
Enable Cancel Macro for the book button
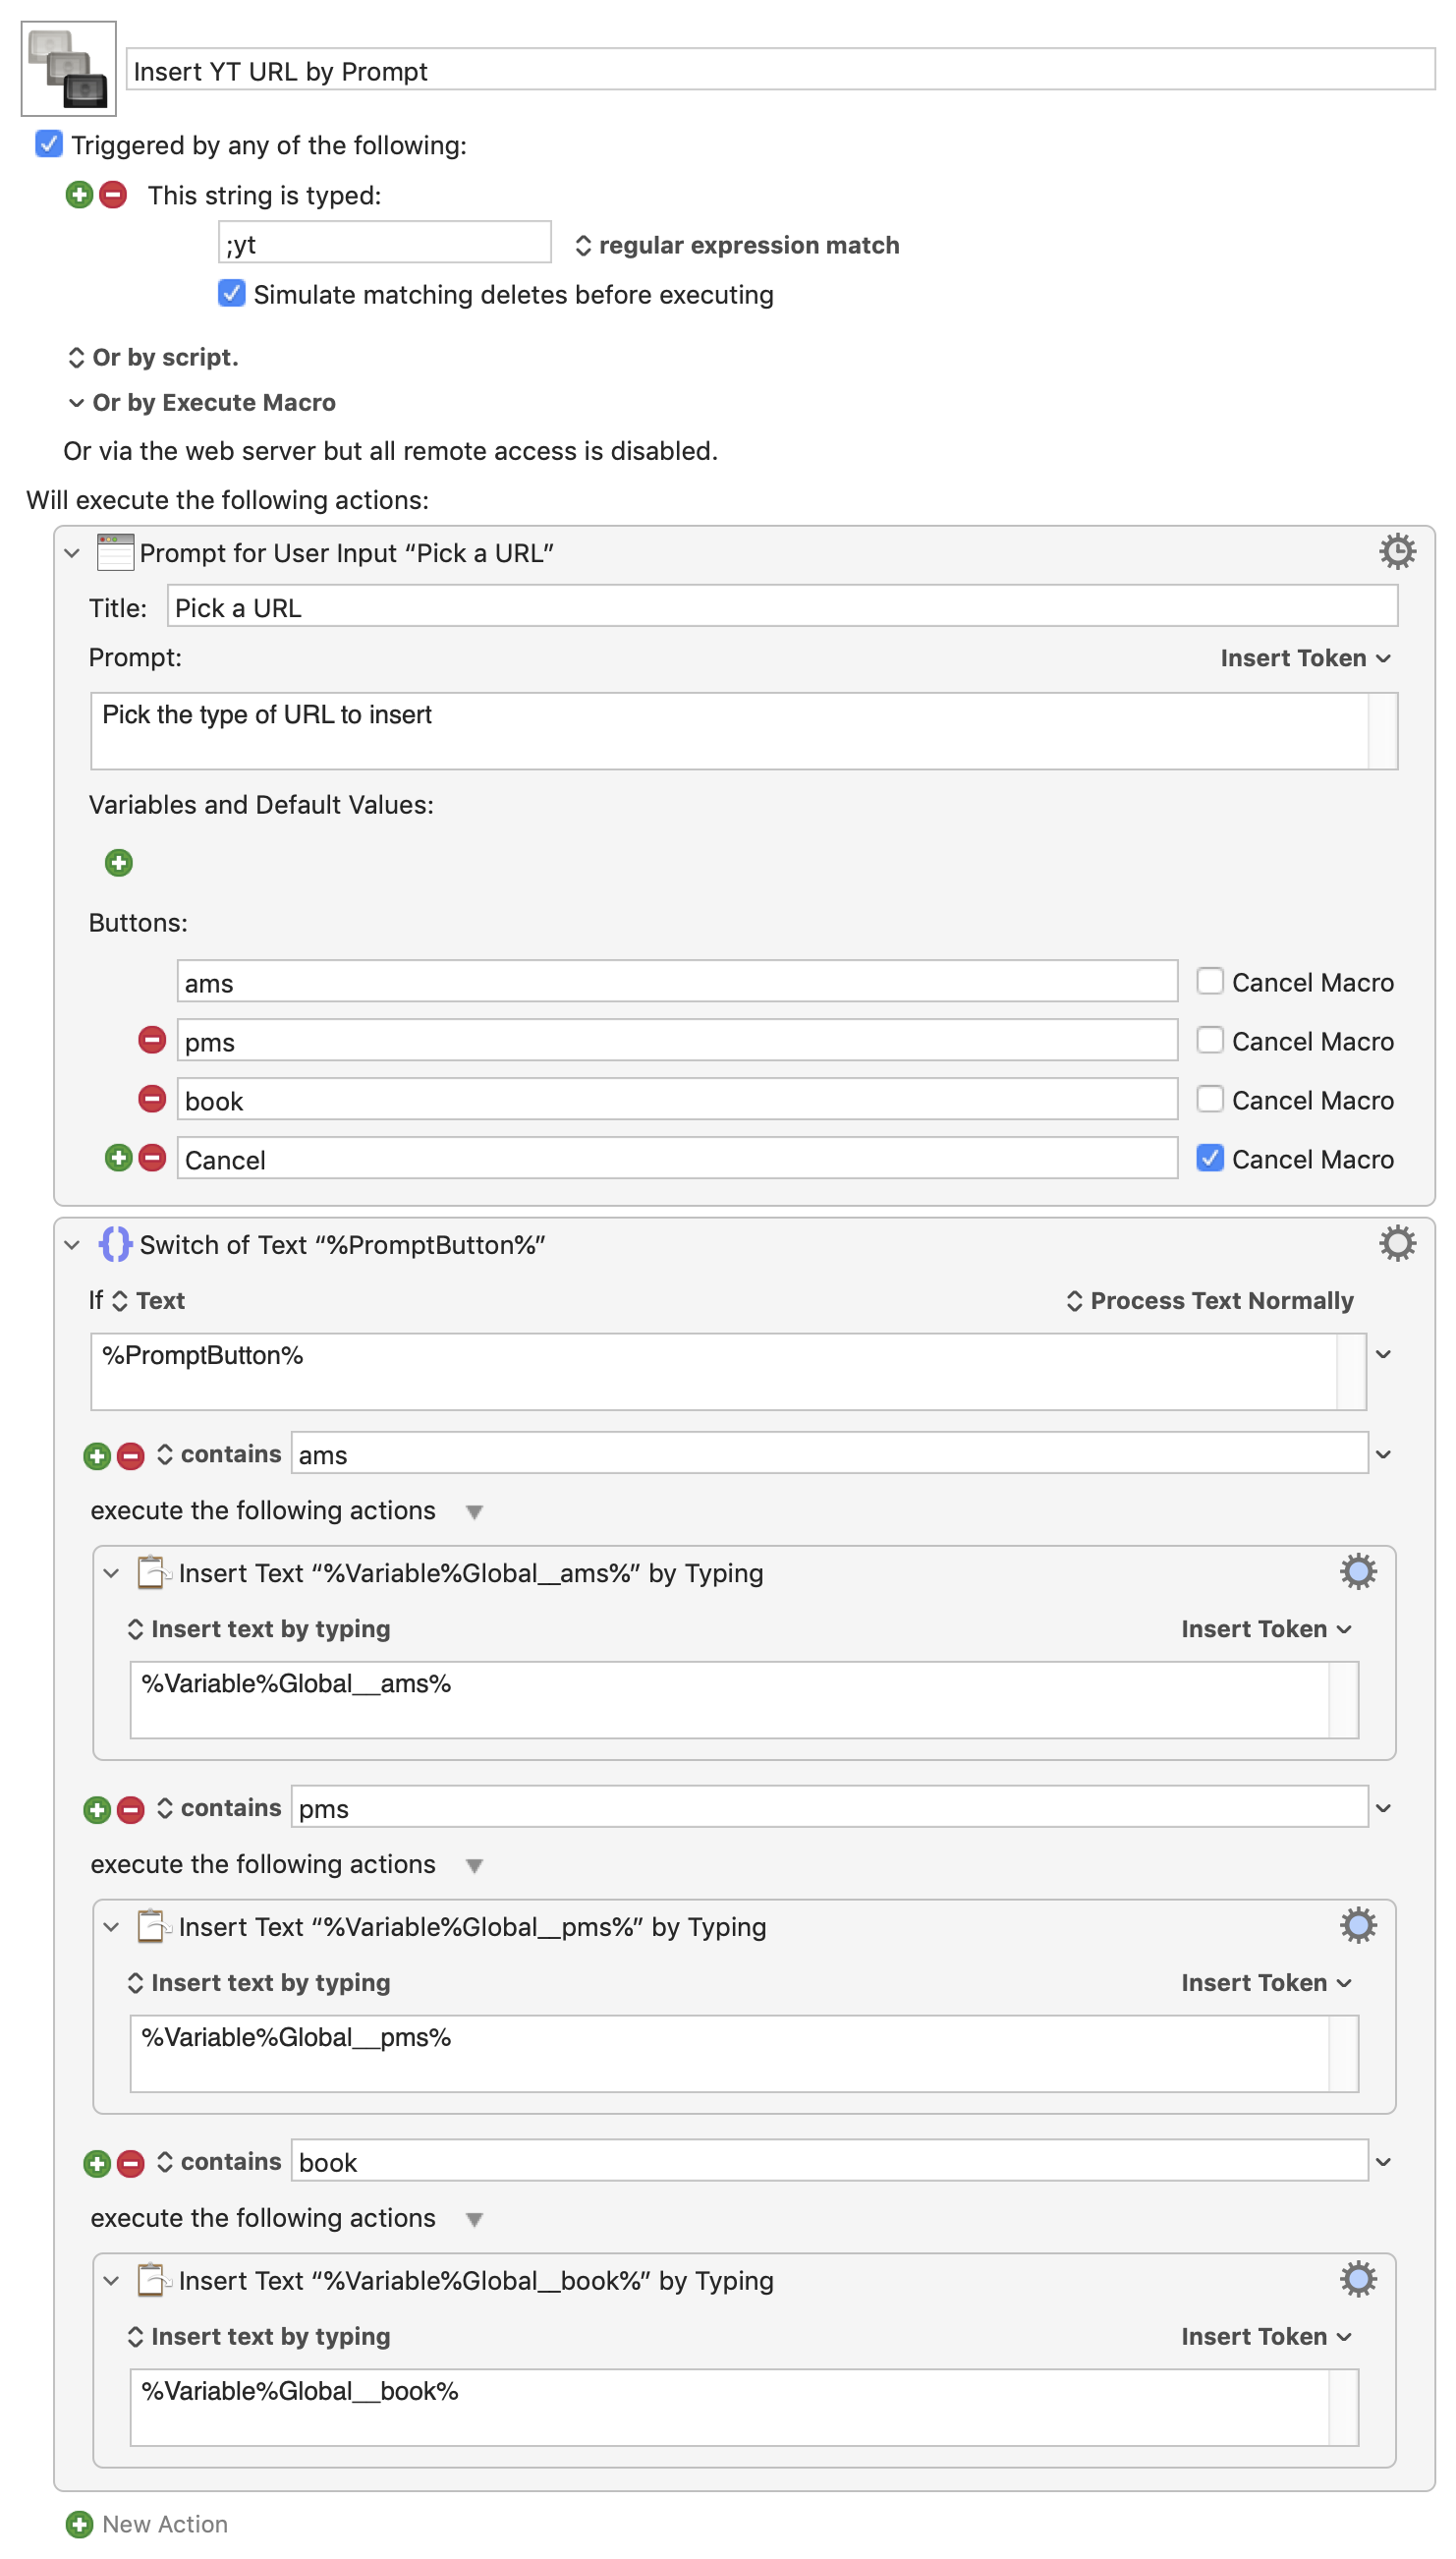1210,1099
